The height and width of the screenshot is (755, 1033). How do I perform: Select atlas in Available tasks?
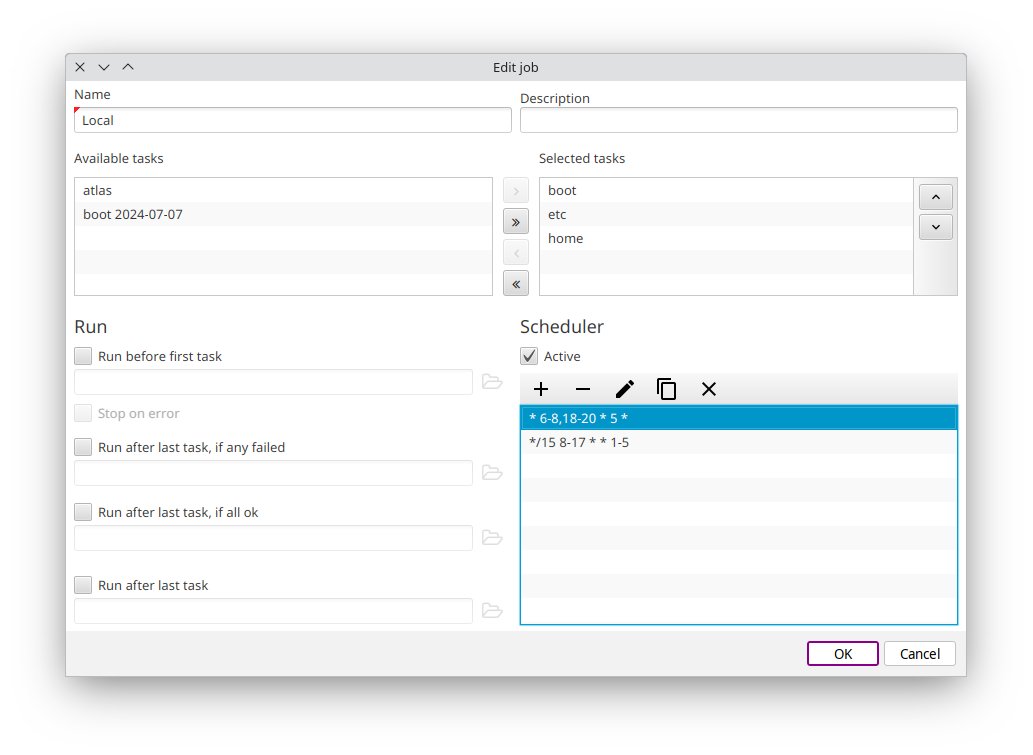coord(283,190)
